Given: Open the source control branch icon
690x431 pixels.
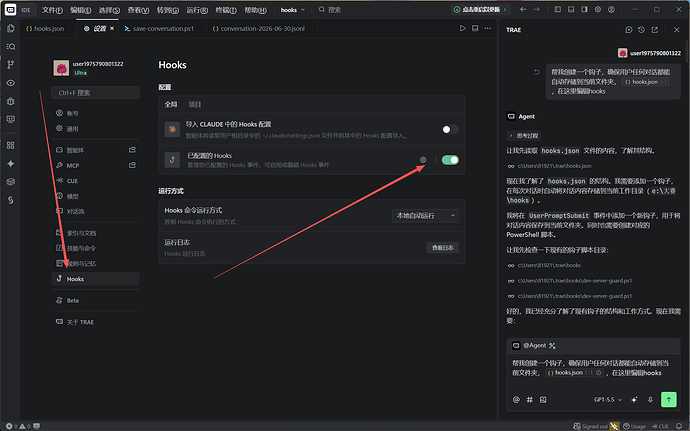Looking at the screenshot, I should pyautogui.click(x=11, y=65).
